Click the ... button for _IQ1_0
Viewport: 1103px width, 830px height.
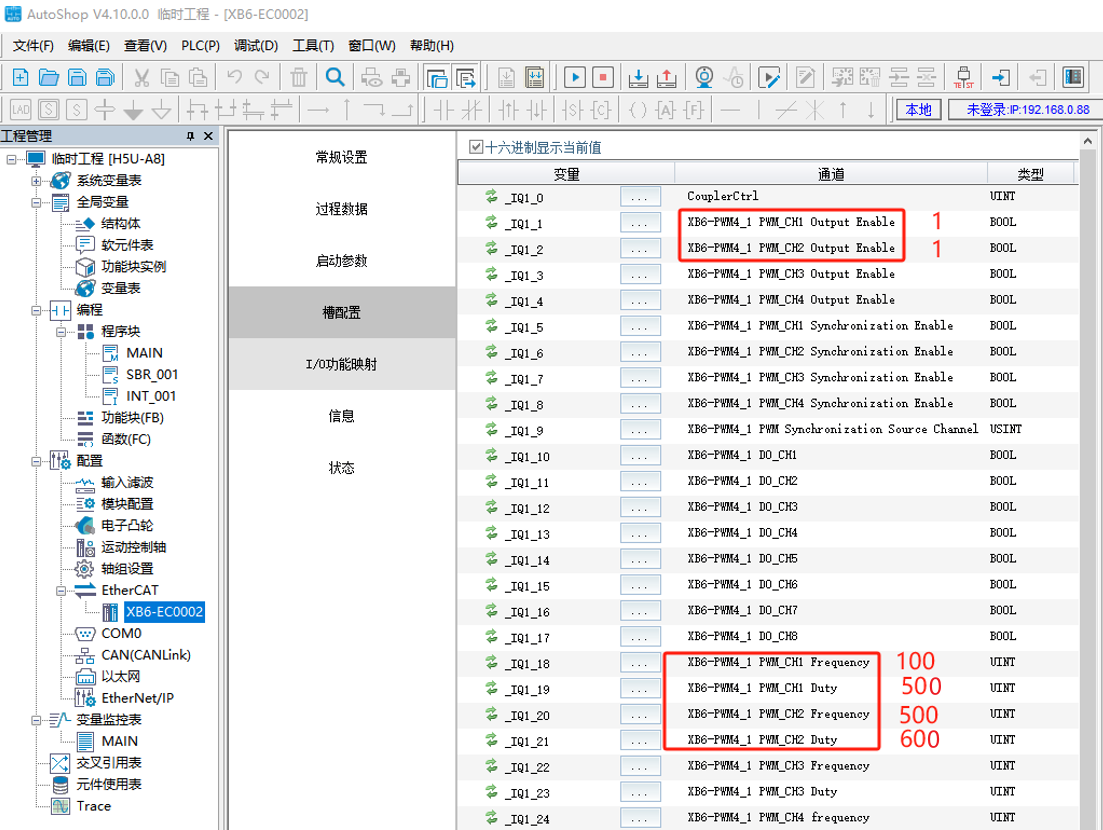point(640,197)
